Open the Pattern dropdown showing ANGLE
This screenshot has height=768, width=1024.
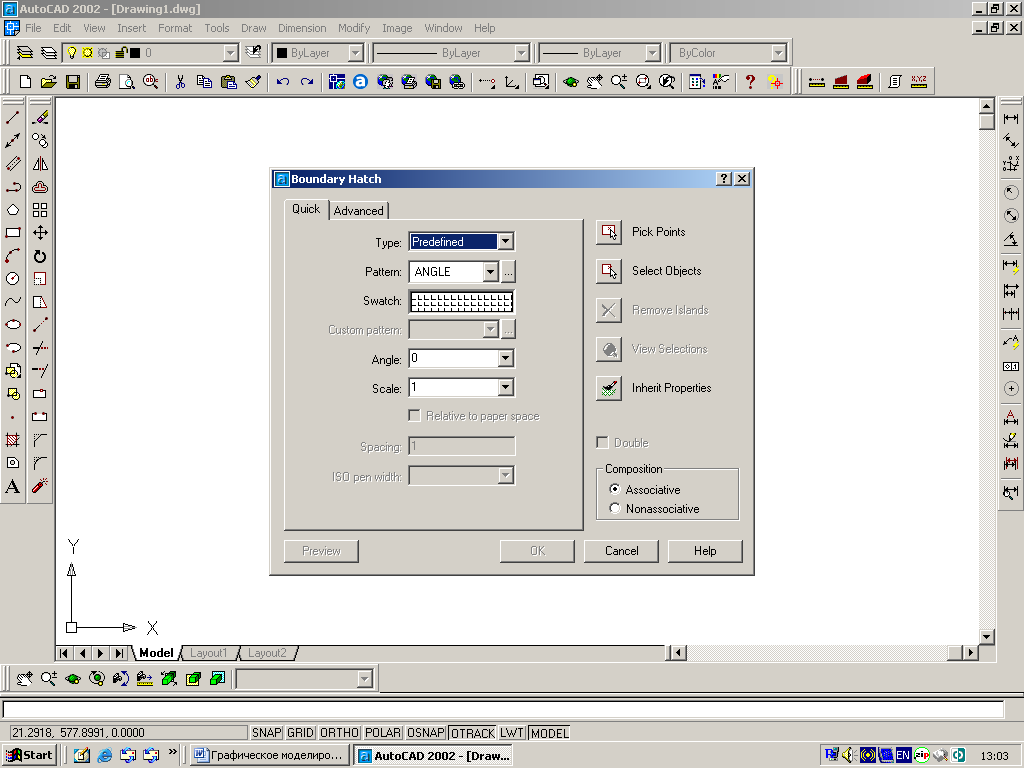(490, 272)
